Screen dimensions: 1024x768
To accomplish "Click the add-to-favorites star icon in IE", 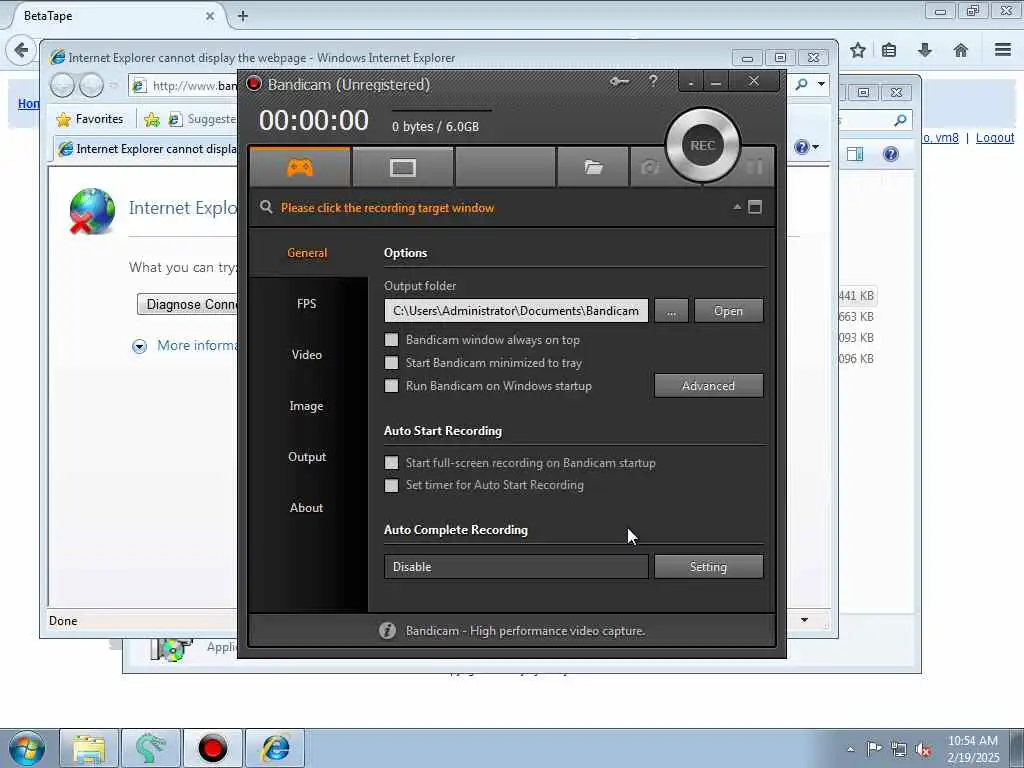I will [x=152, y=119].
